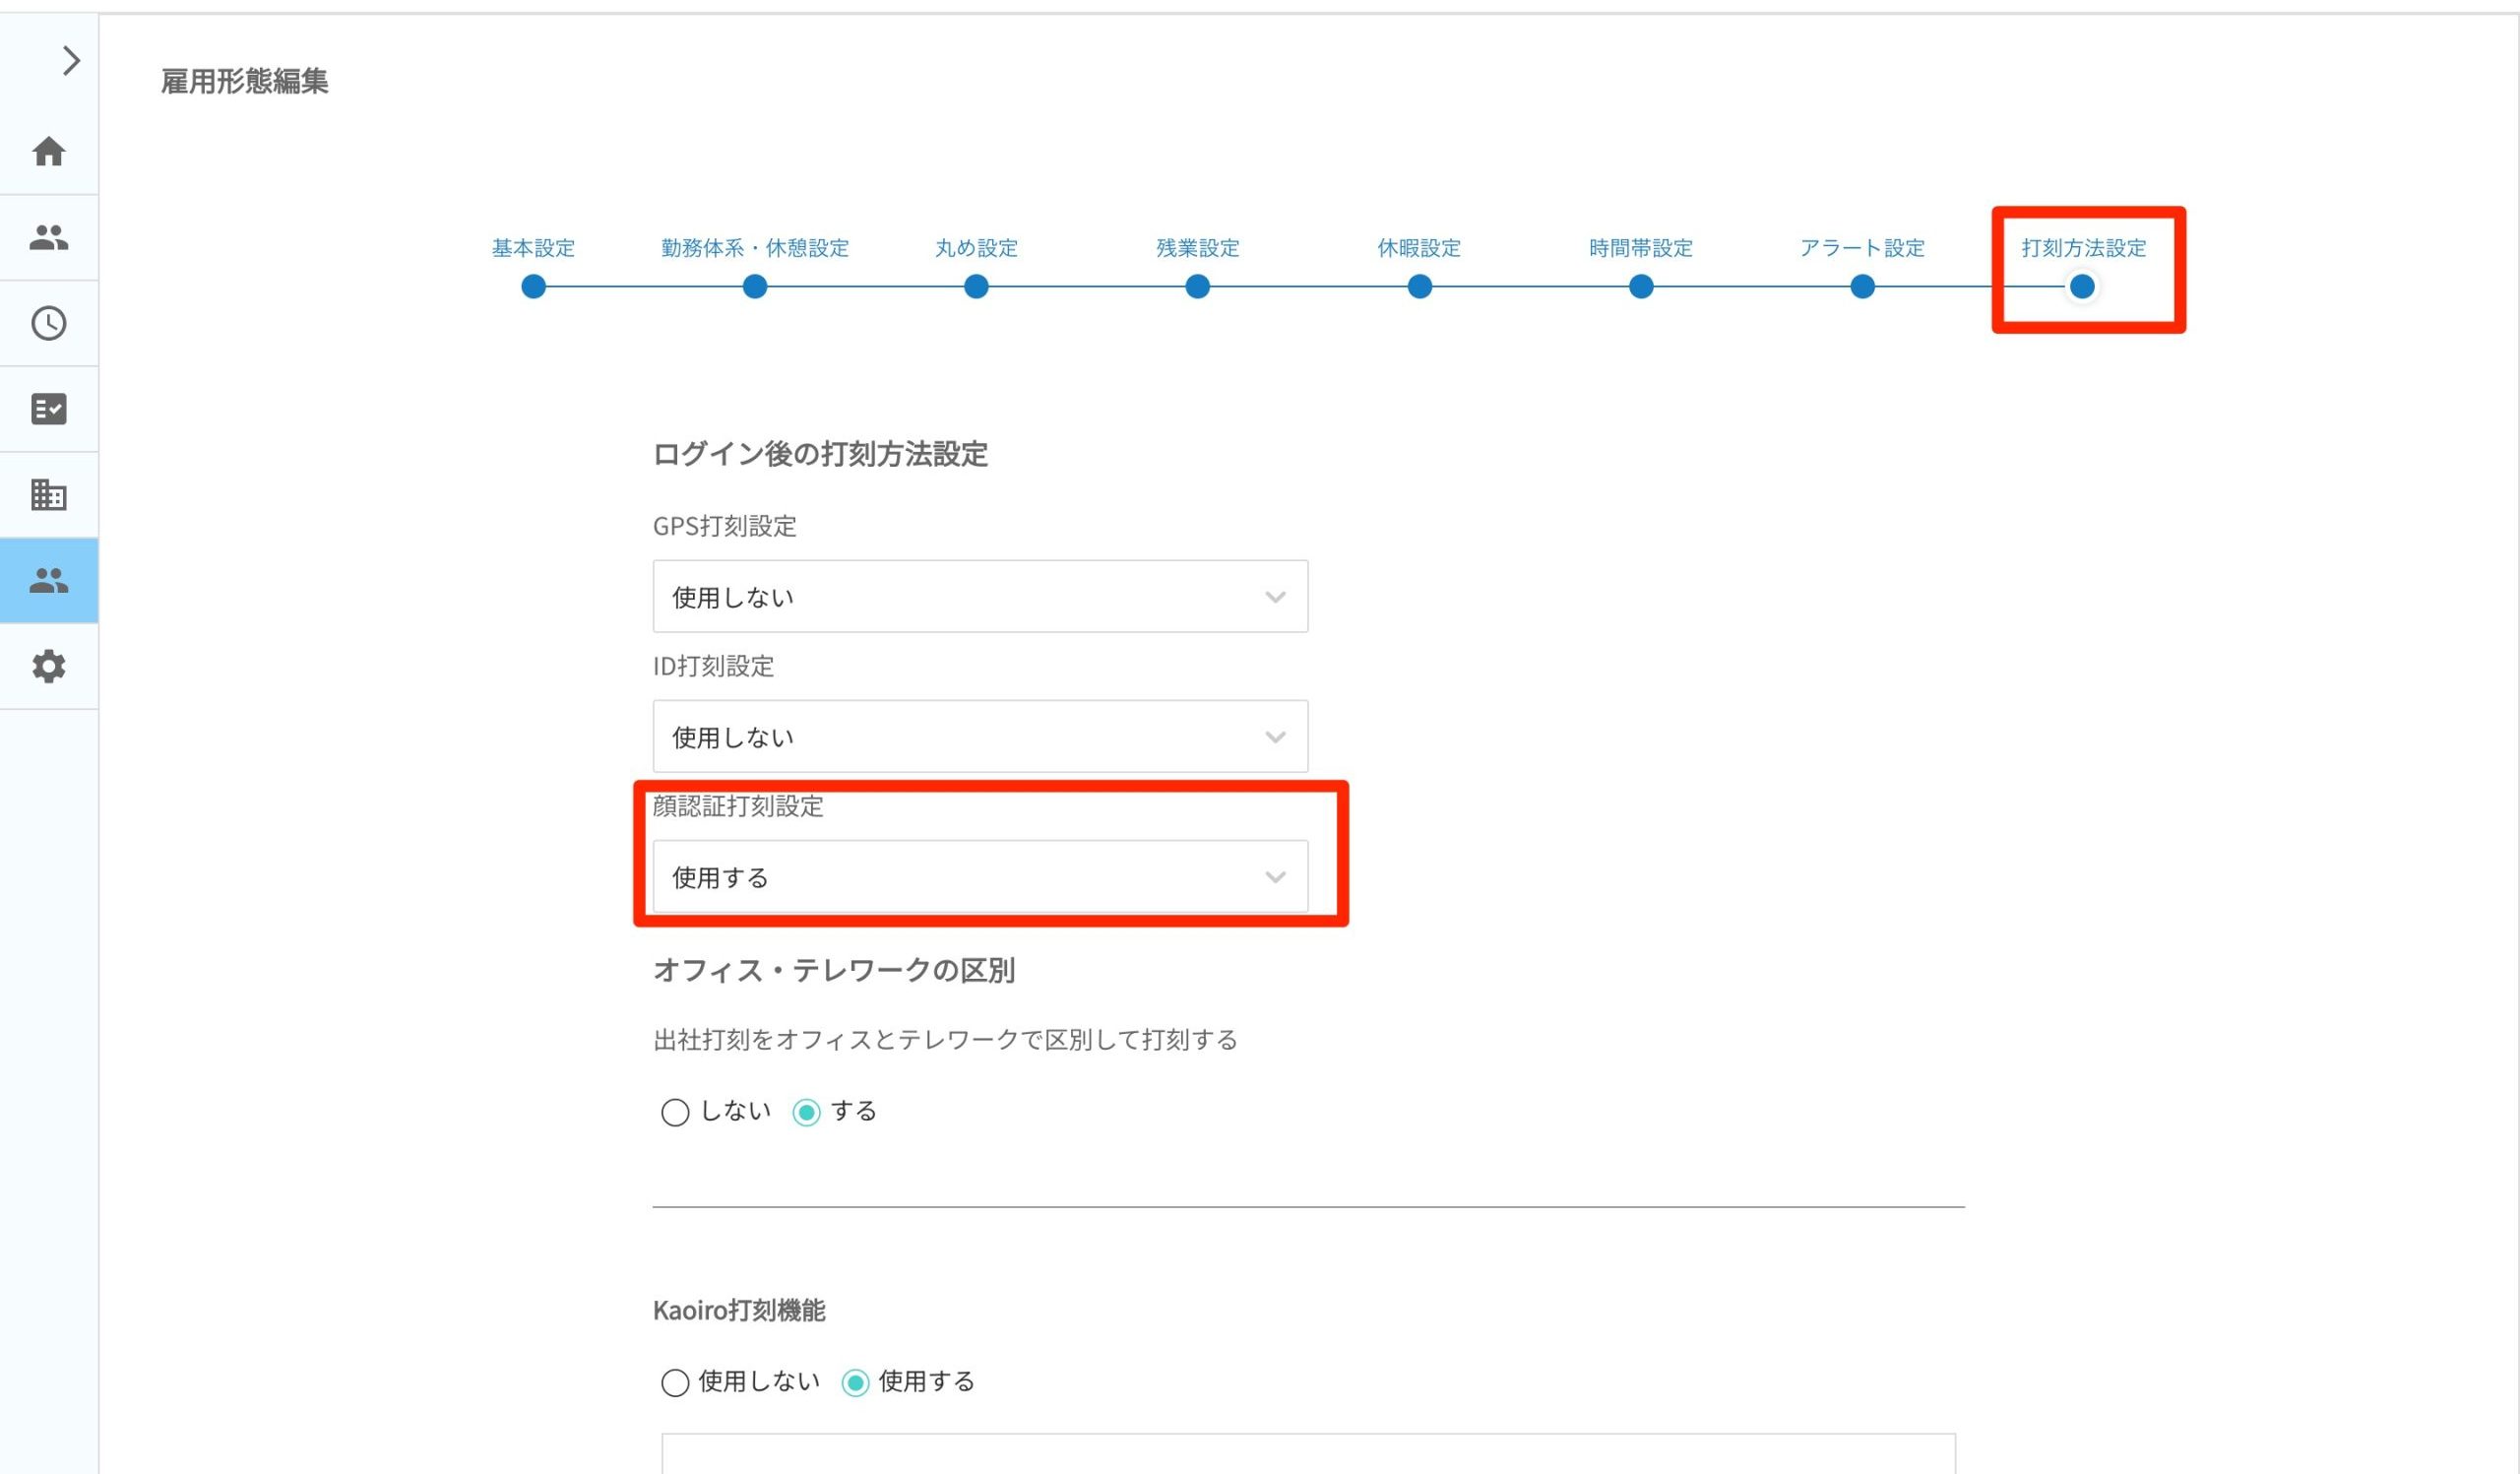Open the ID打刻設定 dropdown
The width and height of the screenshot is (2520, 1474).
tap(979, 737)
